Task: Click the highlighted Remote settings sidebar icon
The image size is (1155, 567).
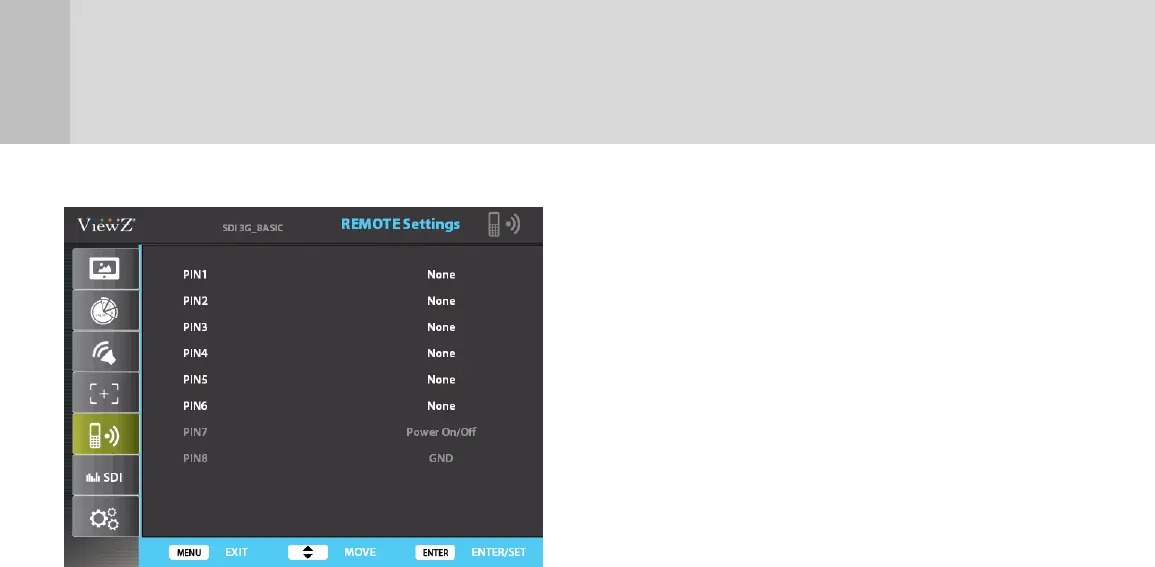Action: coord(105,434)
